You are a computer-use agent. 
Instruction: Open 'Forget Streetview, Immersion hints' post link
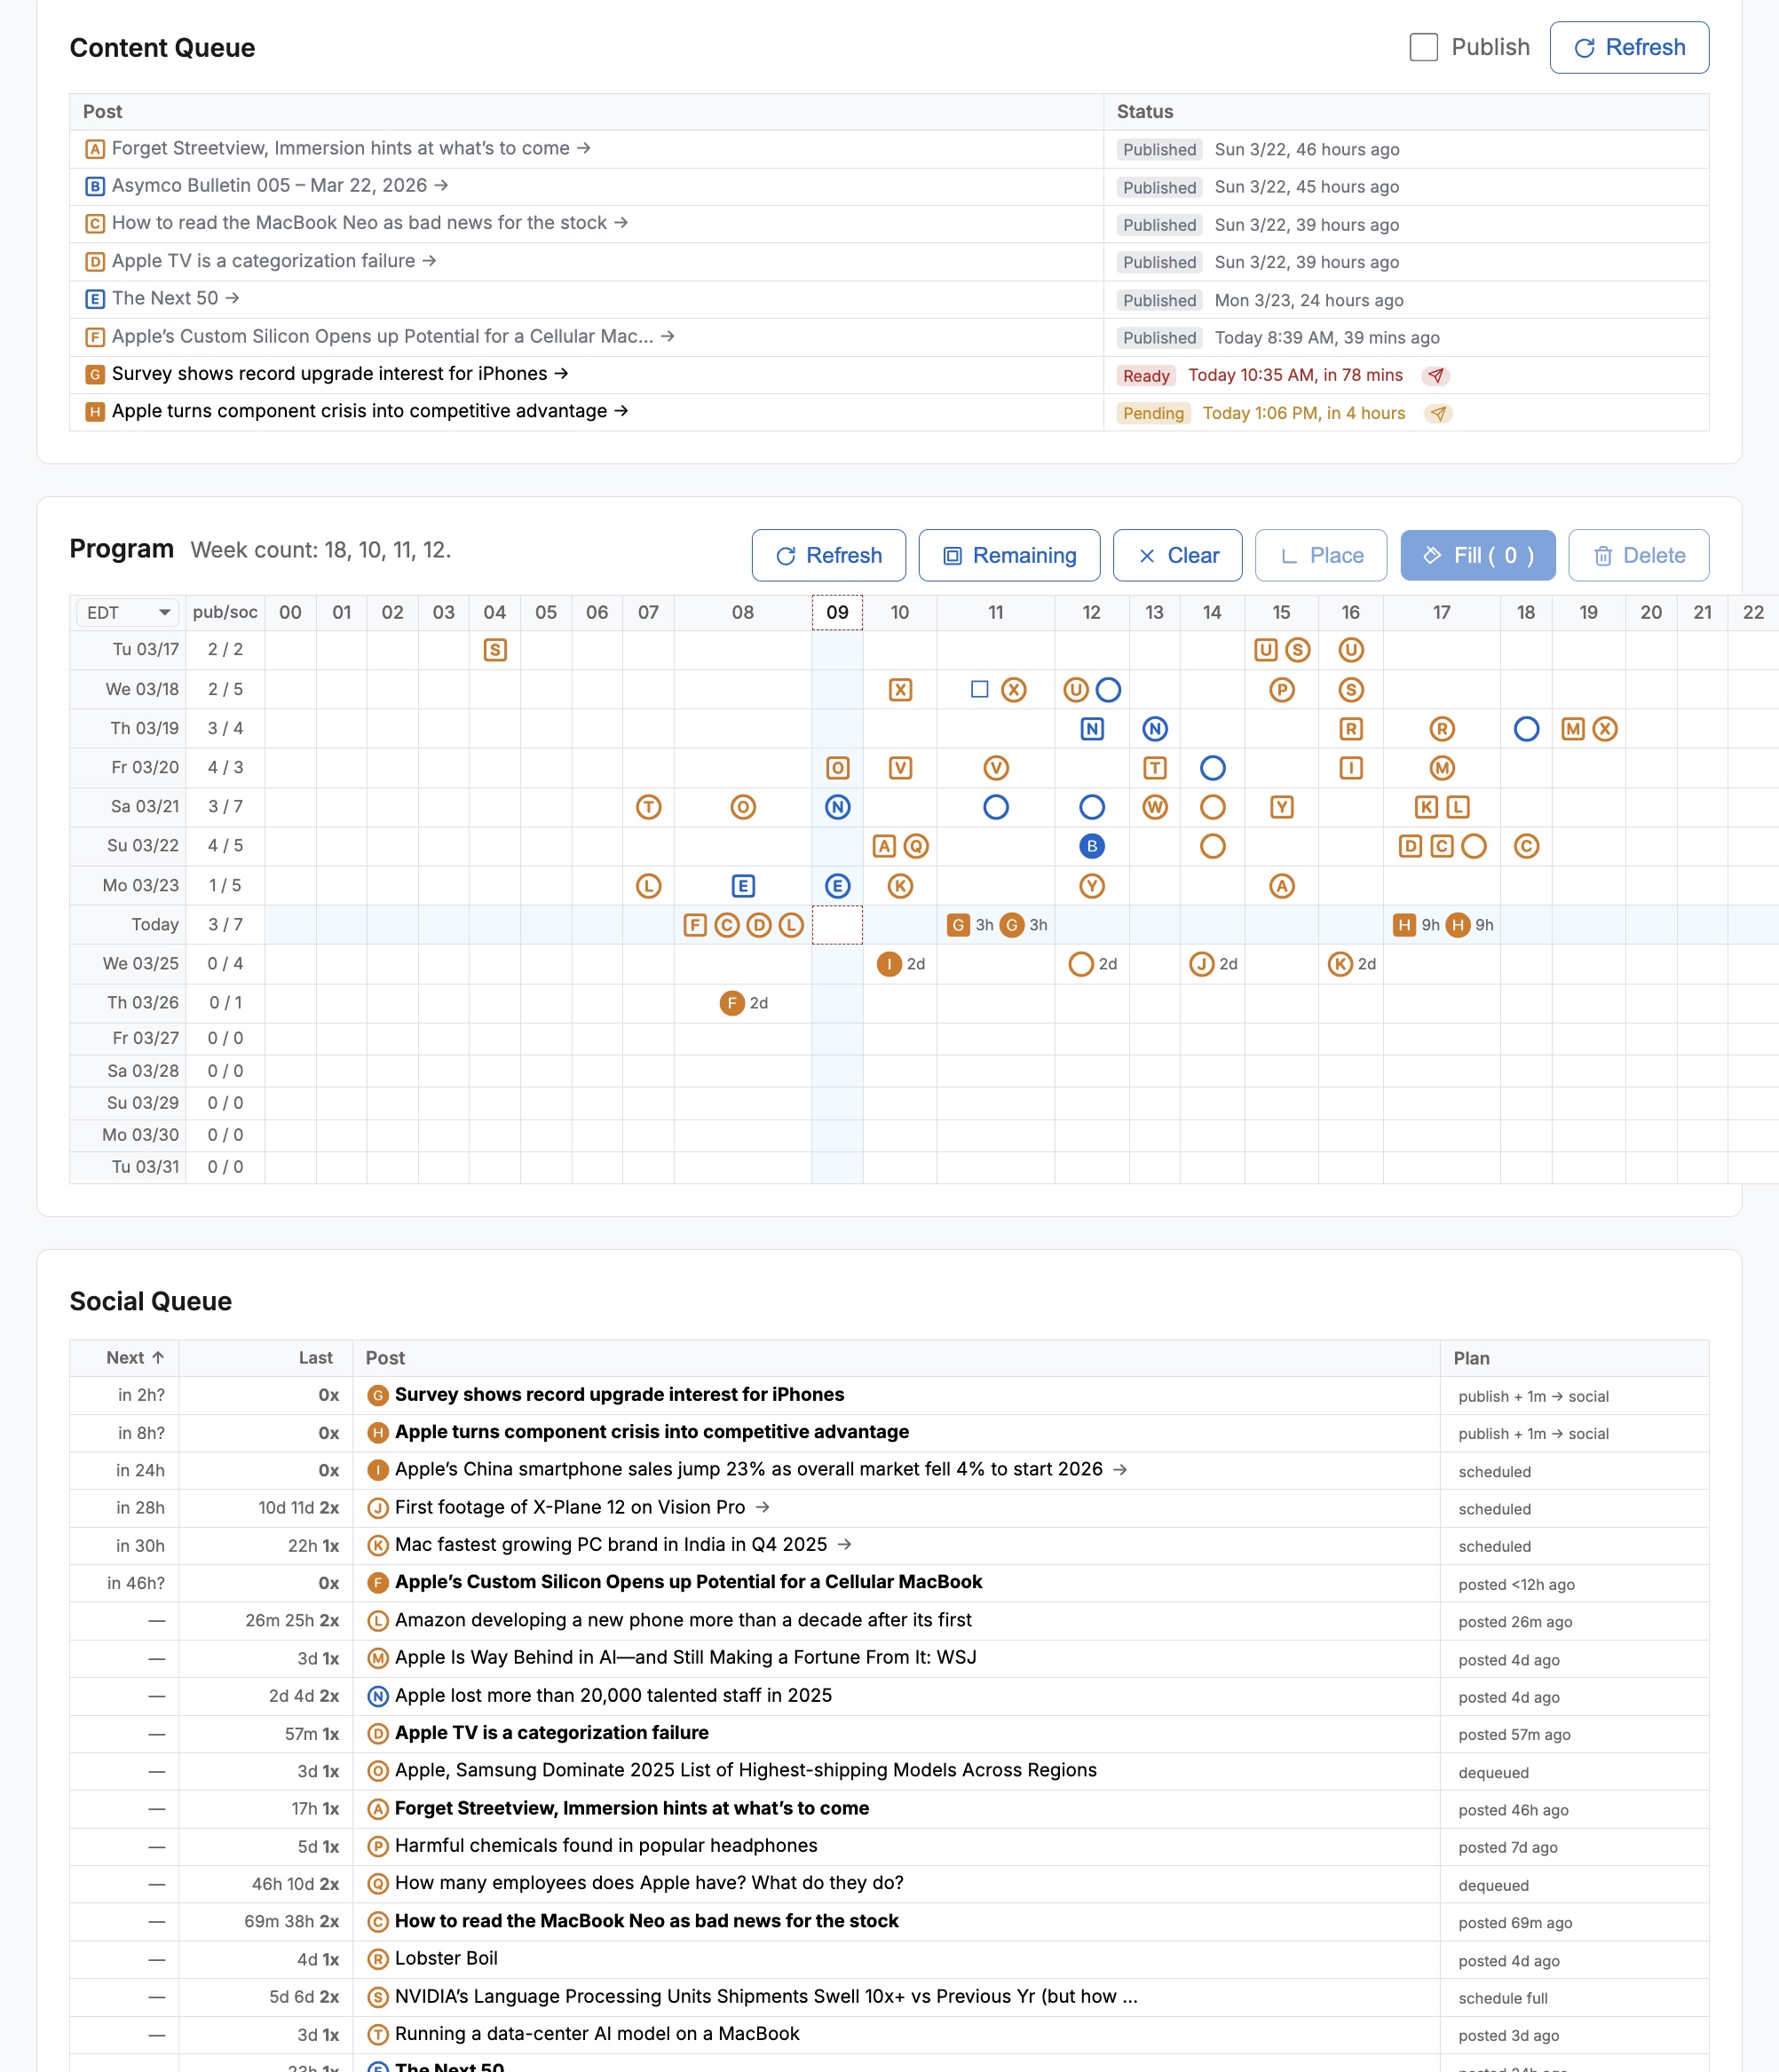point(351,148)
